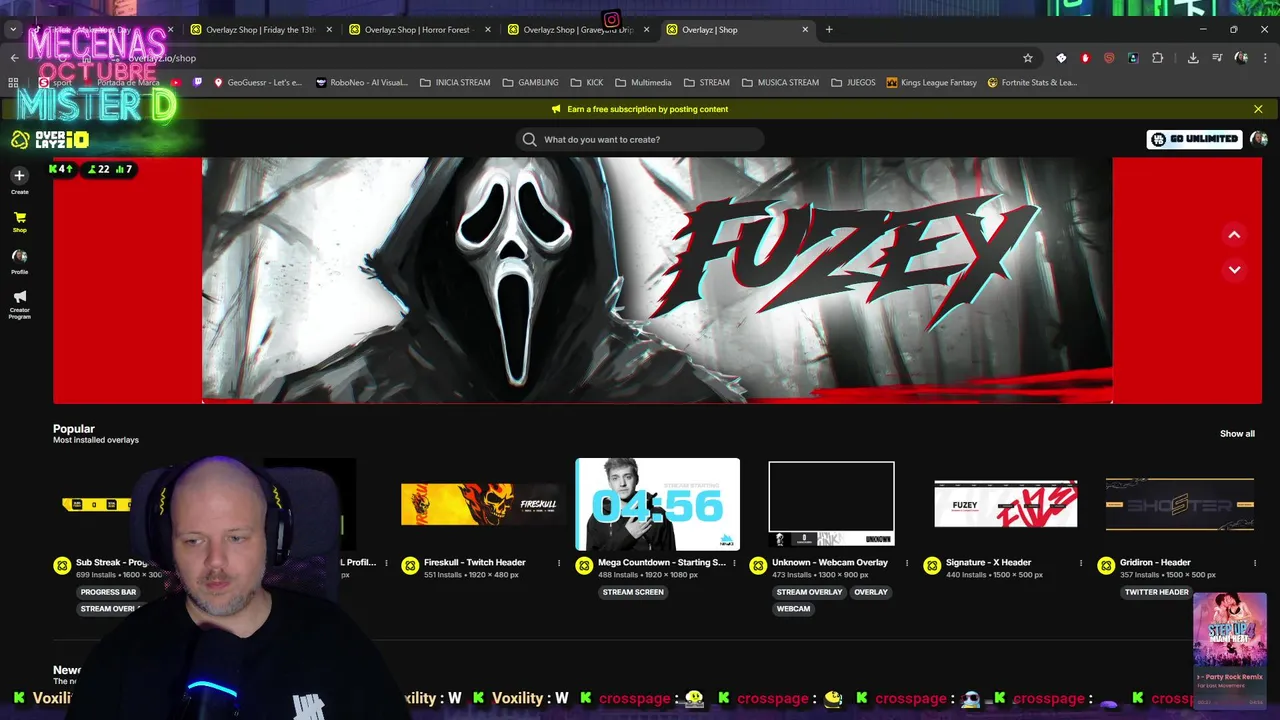Open the user avatar next to Go Unlimited
1280x720 pixels.
pos(1259,139)
